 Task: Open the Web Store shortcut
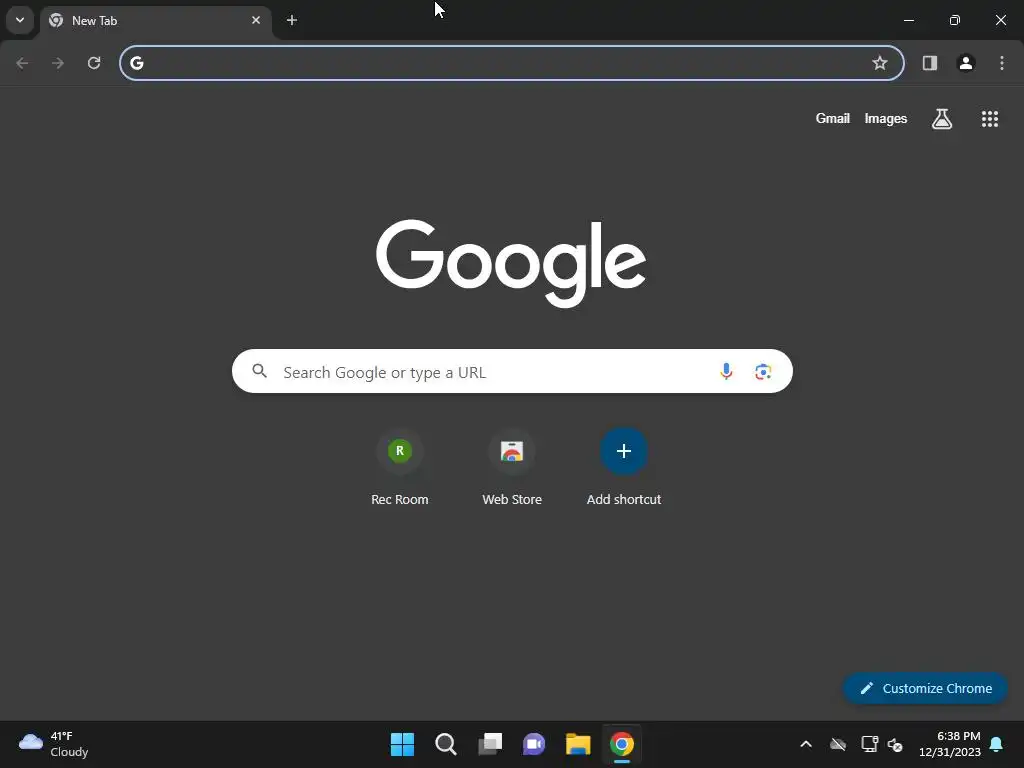click(512, 467)
